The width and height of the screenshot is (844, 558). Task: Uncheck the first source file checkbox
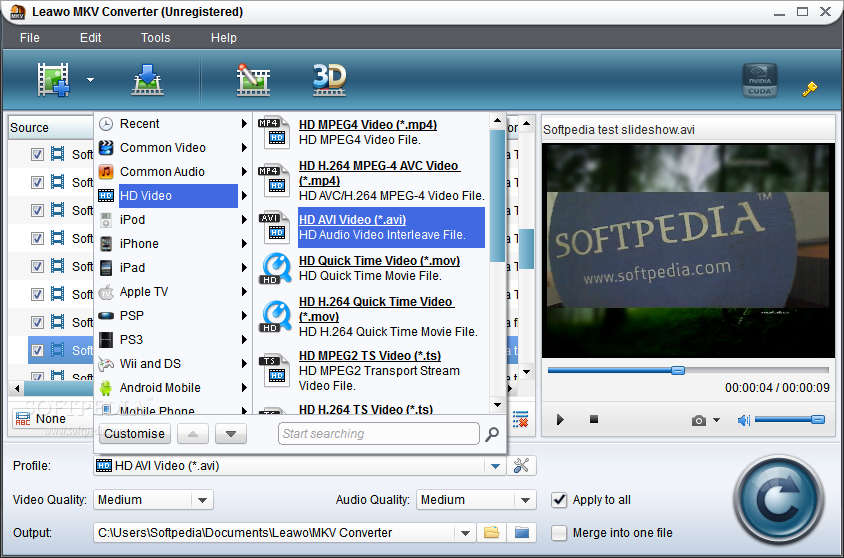tap(37, 154)
